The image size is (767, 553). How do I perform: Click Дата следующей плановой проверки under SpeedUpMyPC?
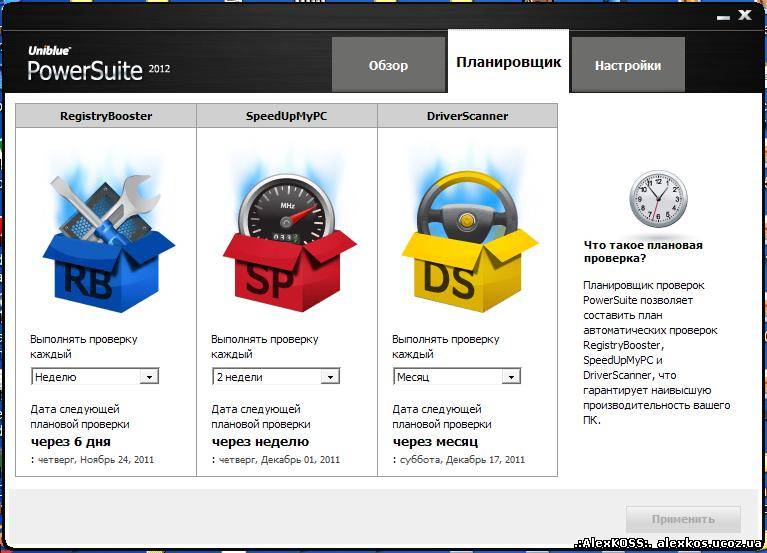point(261,417)
